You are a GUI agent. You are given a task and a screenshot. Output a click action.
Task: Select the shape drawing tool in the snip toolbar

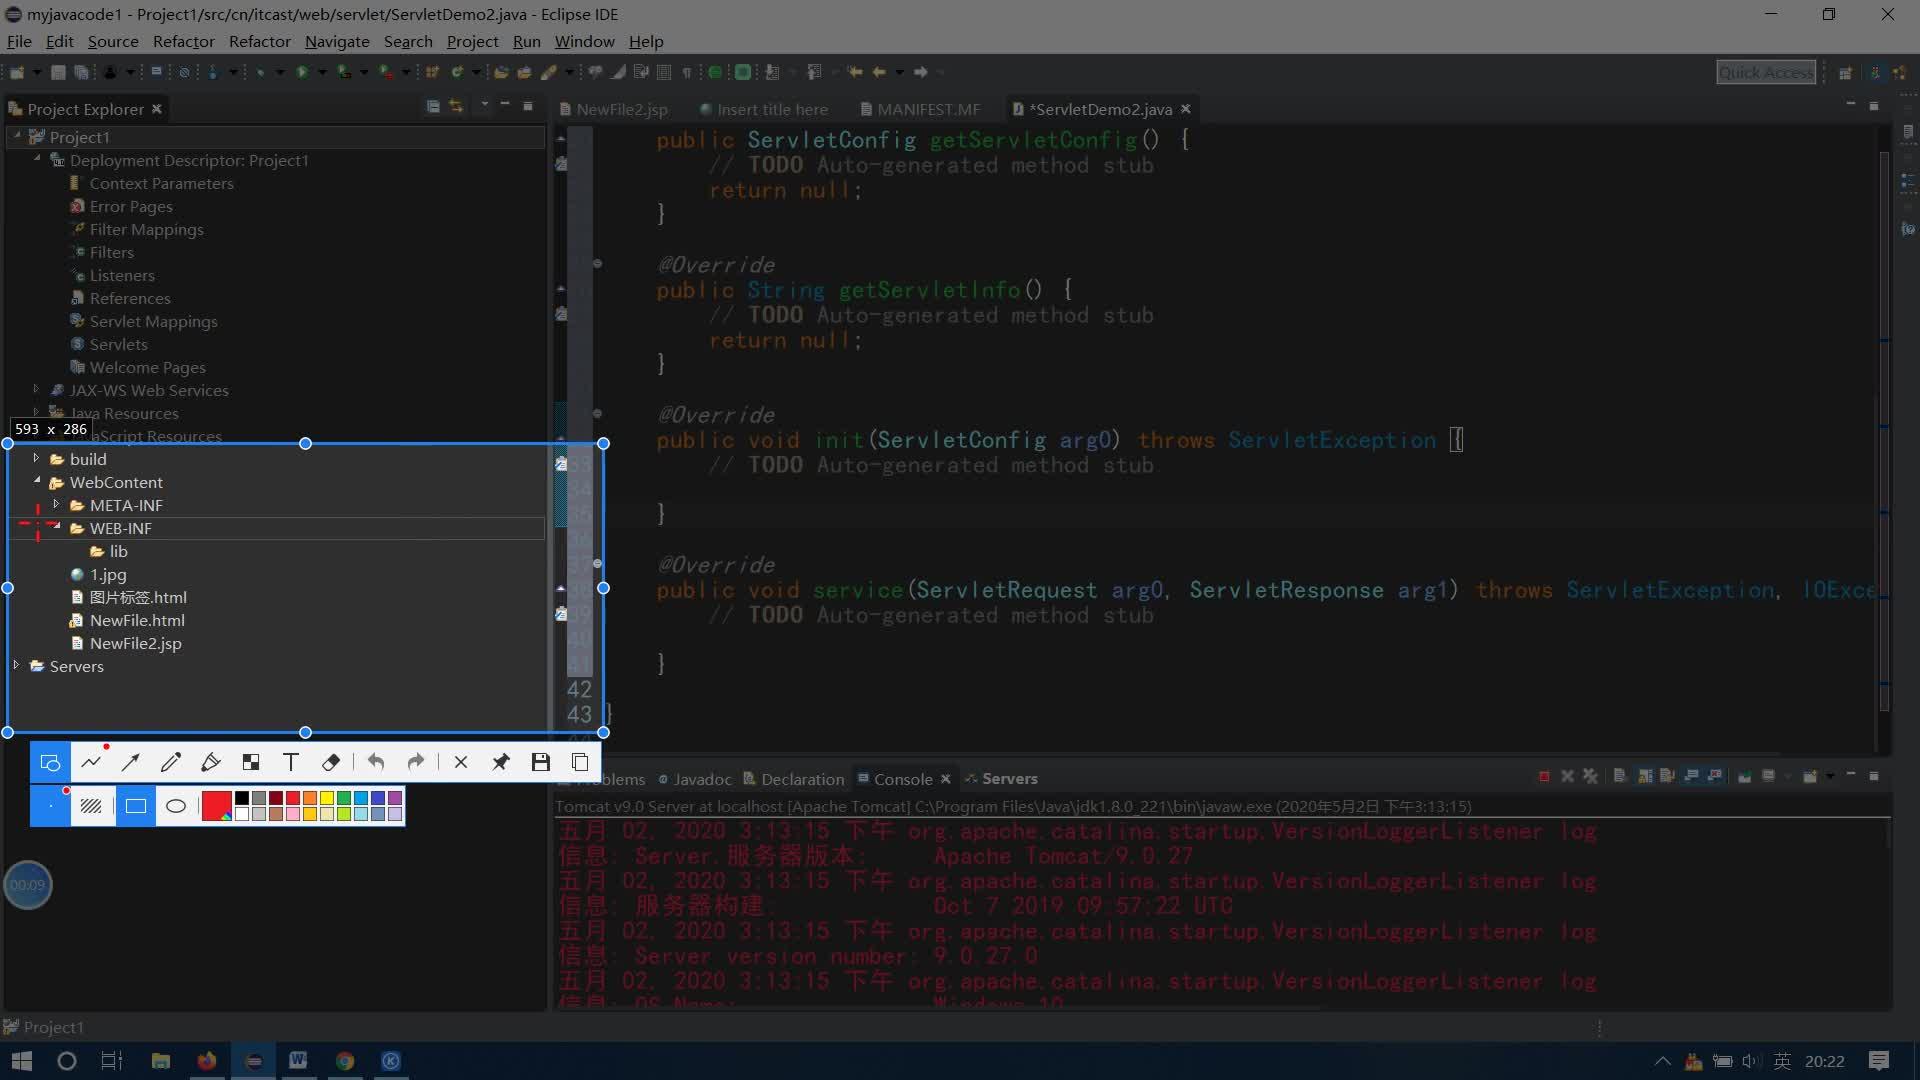click(x=50, y=763)
